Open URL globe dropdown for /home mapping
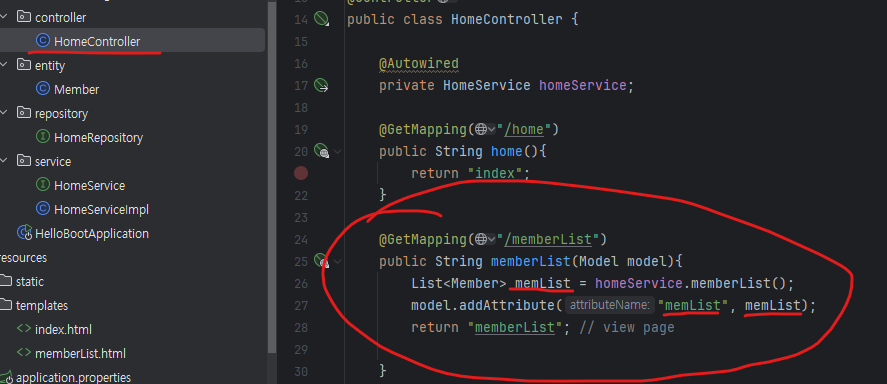Image resolution: width=887 pixels, height=384 pixels. tap(485, 130)
